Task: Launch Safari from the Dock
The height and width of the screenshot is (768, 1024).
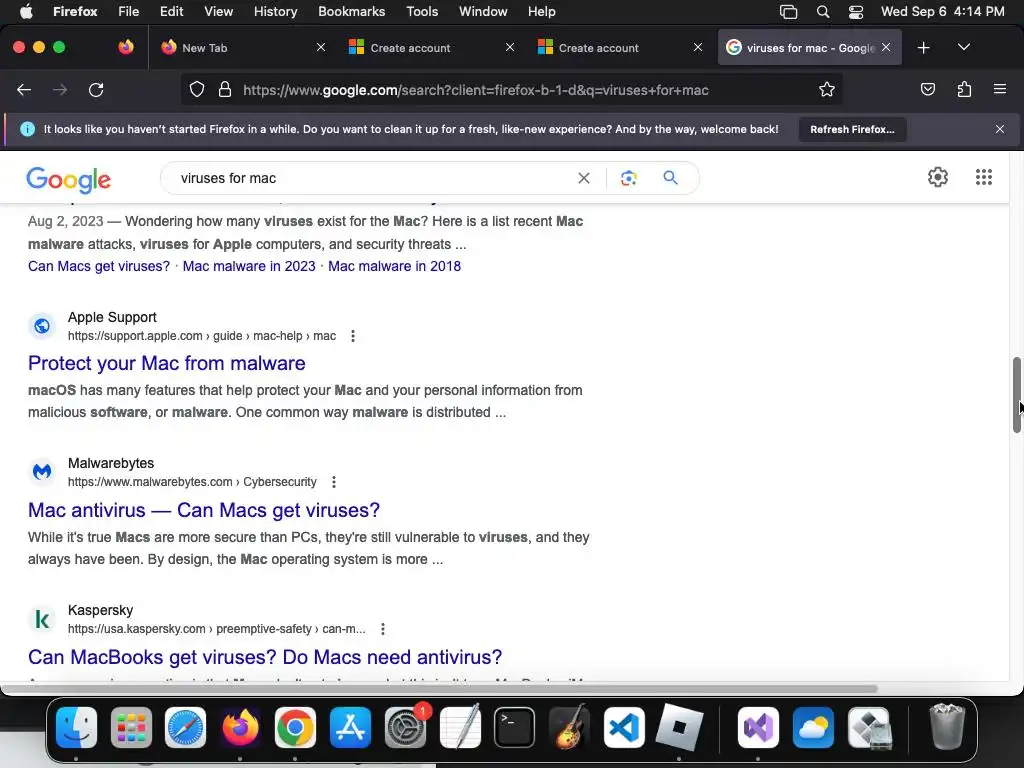Action: pyautogui.click(x=185, y=727)
